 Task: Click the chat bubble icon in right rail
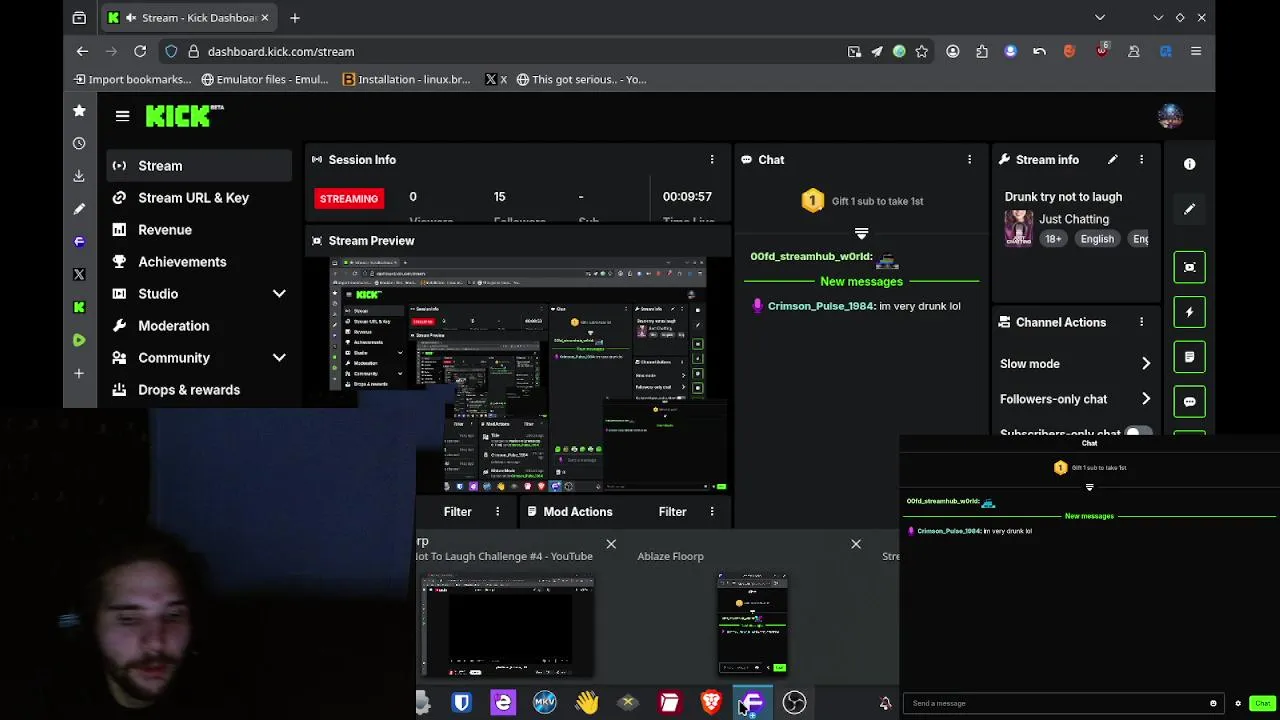click(1190, 402)
